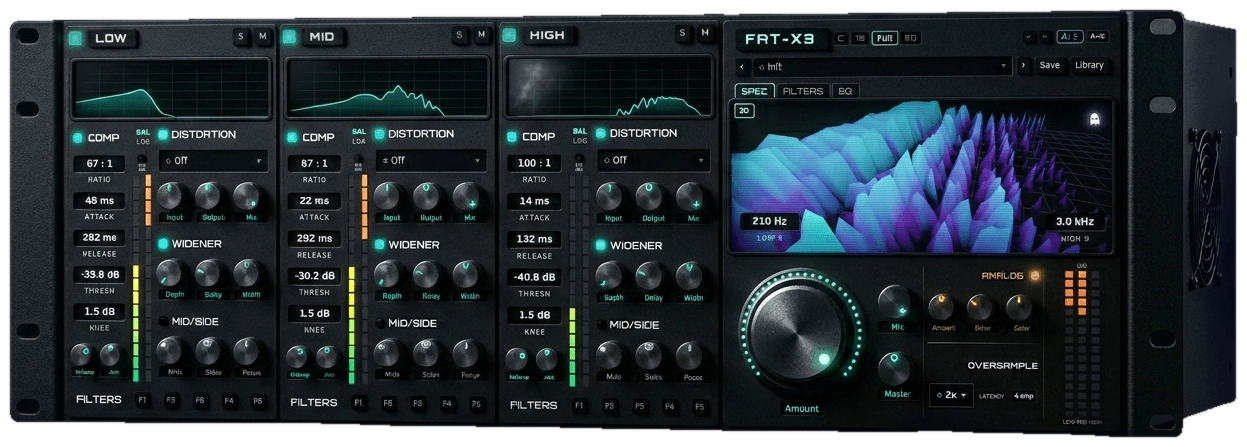
Task: Open HIGH band distortion type dropdown
Action: tap(653, 160)
